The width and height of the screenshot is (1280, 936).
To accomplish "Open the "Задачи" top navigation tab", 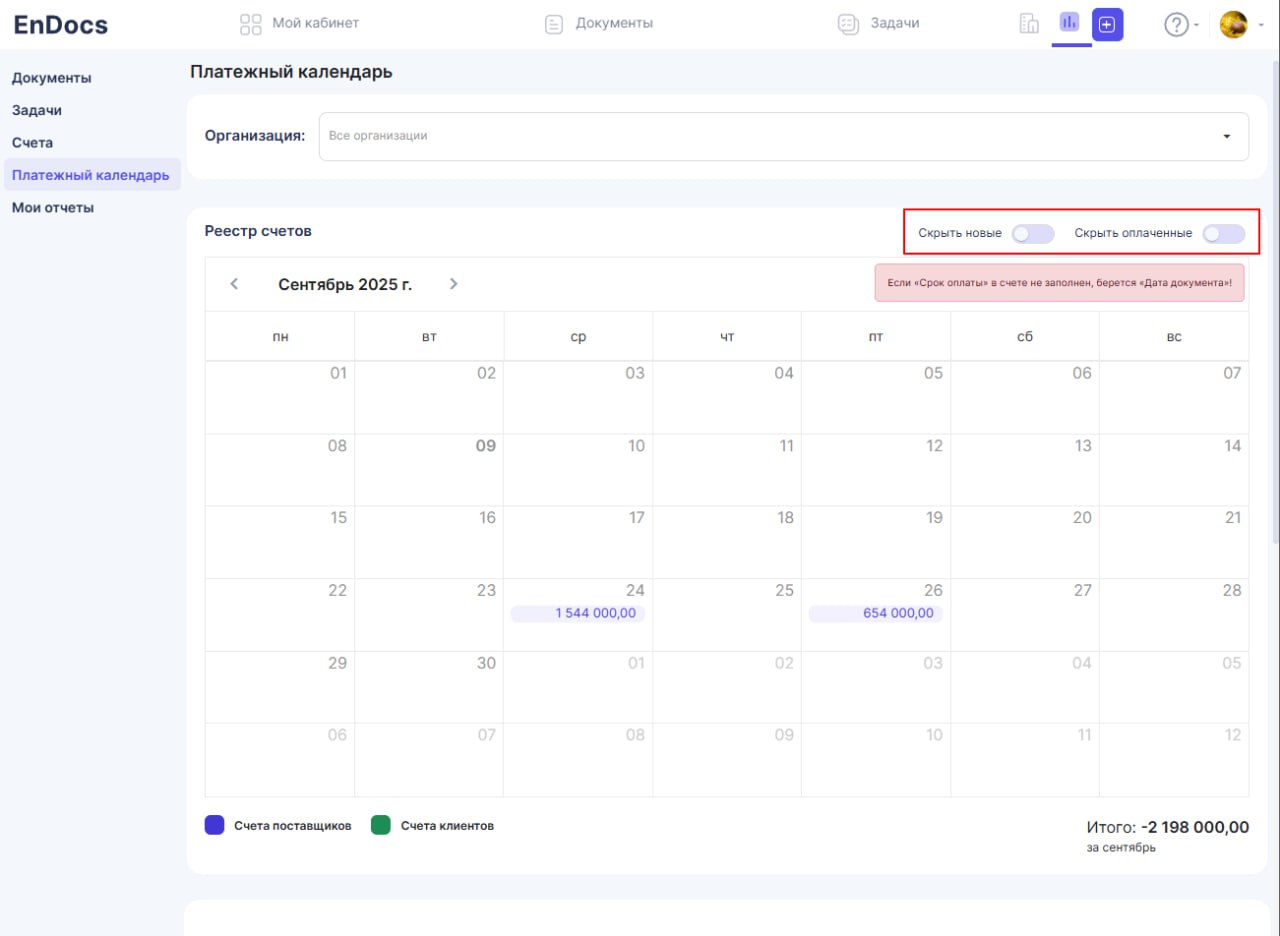I will [878, 23].
